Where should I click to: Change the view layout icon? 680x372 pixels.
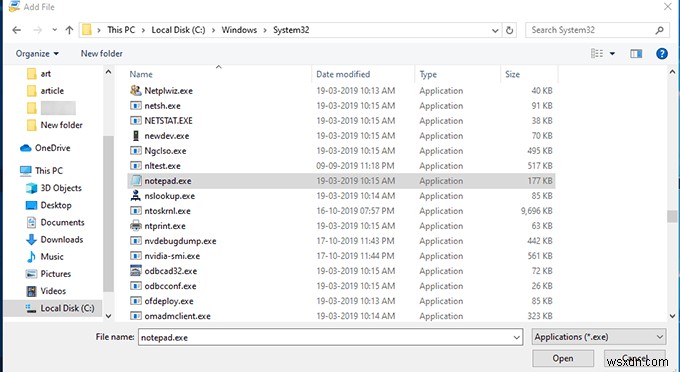pyautogui.click(x=597, y=53)
